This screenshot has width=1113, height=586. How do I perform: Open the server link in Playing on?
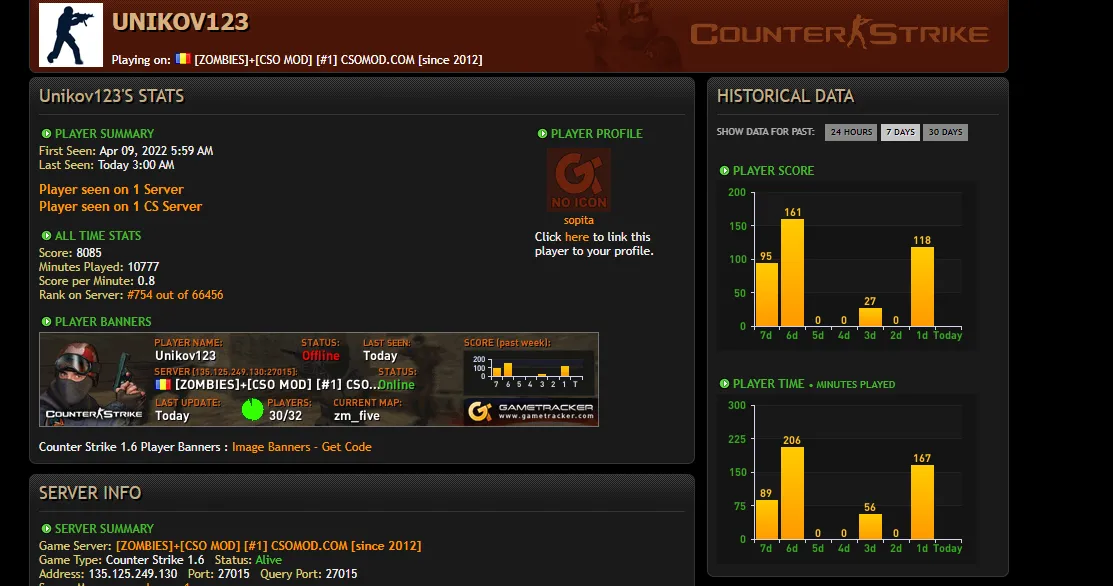point(338,60)
